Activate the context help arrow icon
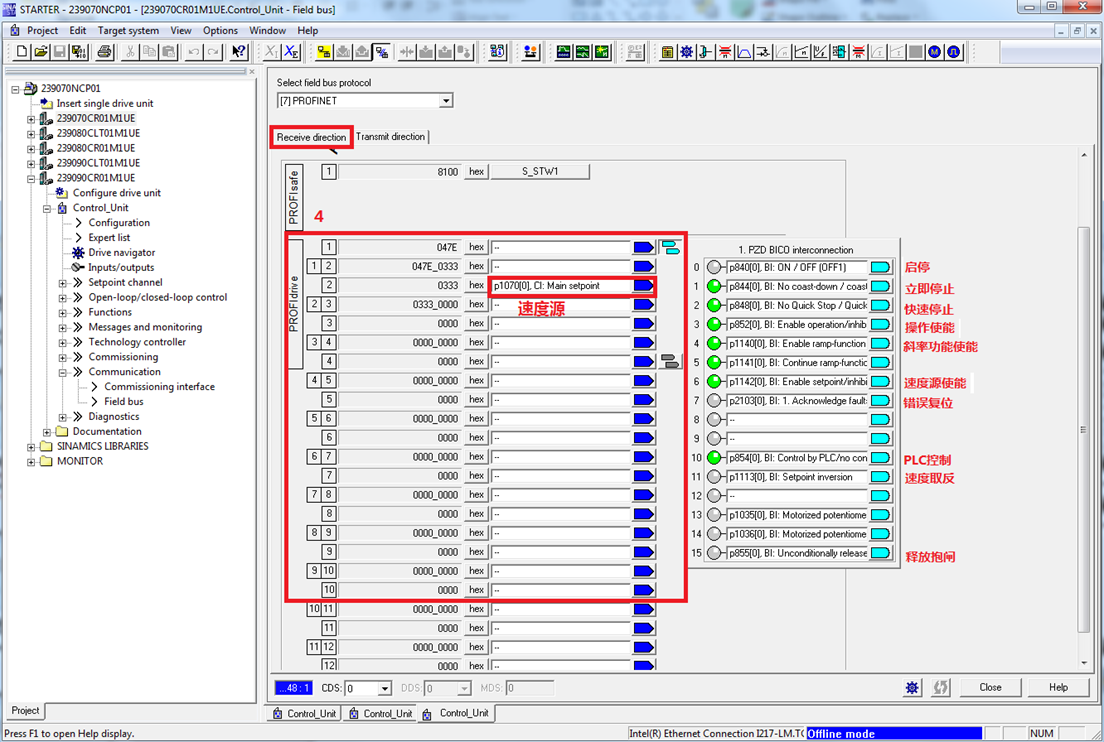Screen dimensions: 1104x742 [x=239, y=52]
